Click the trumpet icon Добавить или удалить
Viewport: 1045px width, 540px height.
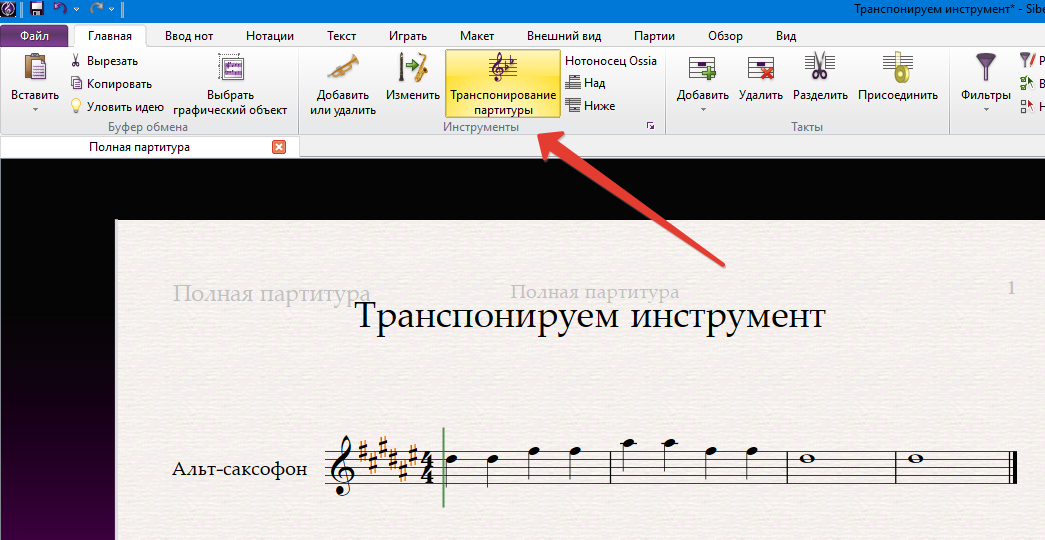click(343, 69)
